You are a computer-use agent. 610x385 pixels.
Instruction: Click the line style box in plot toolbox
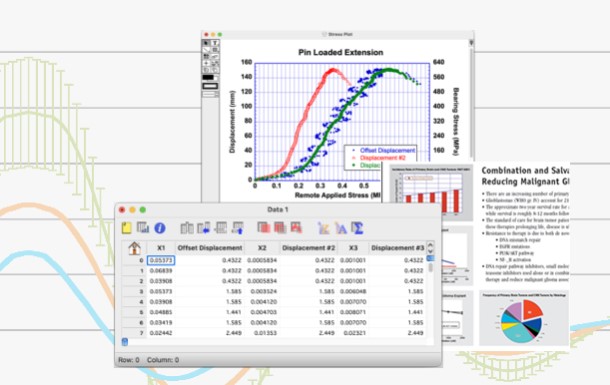[x=210, y=86]
